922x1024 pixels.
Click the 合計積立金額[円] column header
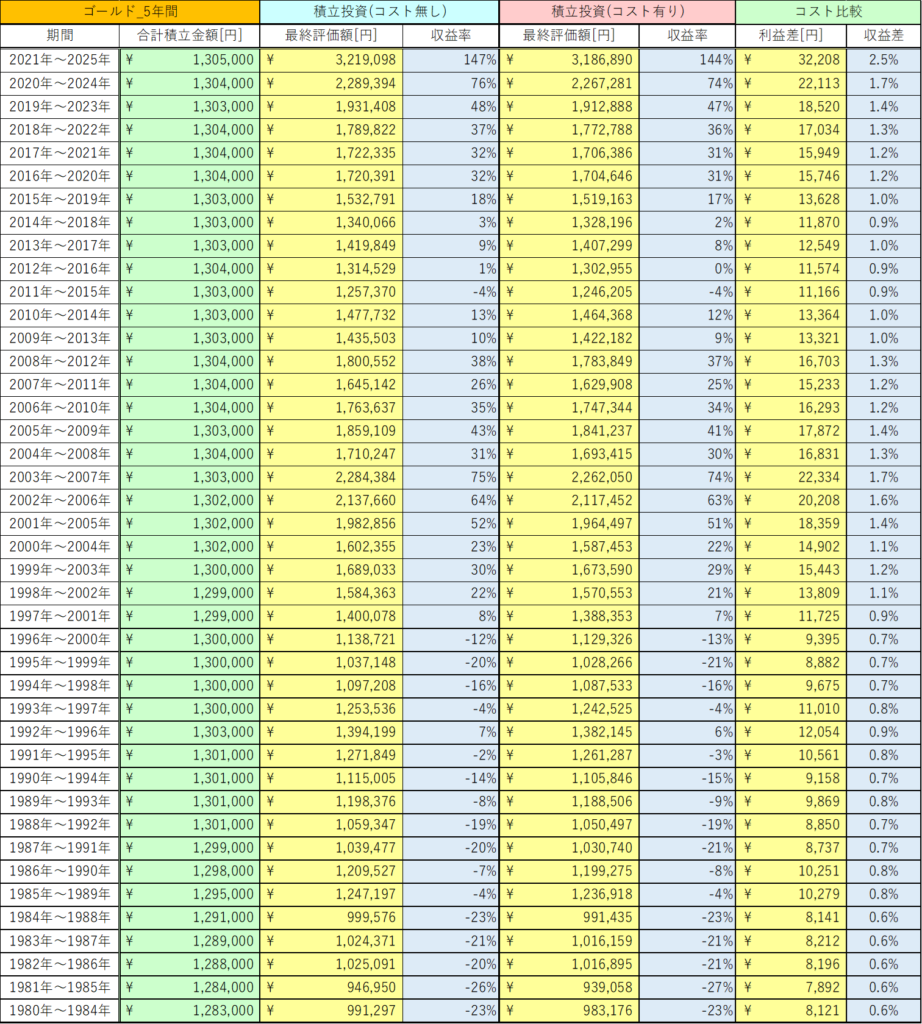coord(189,36)
